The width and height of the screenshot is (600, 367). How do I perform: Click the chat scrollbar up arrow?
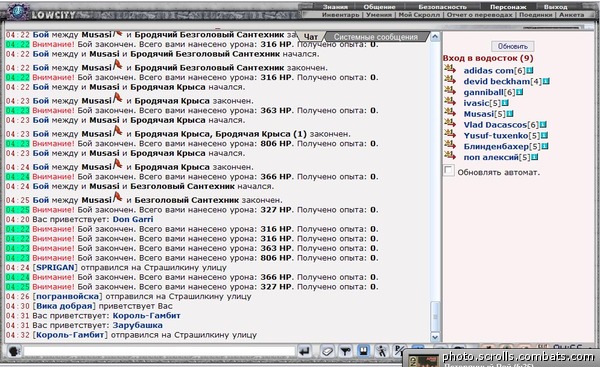pyautogui.click(x=435, y=37)
